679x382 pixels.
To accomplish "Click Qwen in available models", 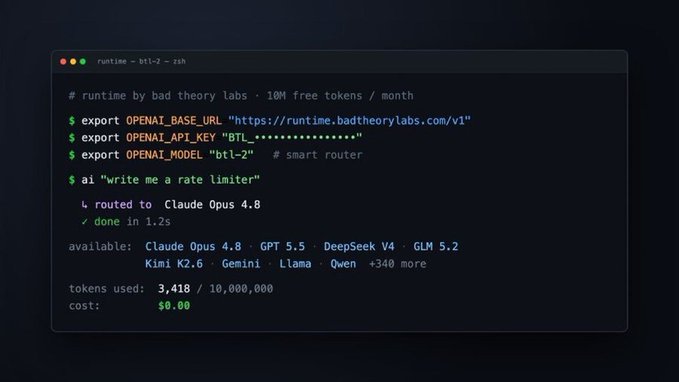I will [343, 264].
